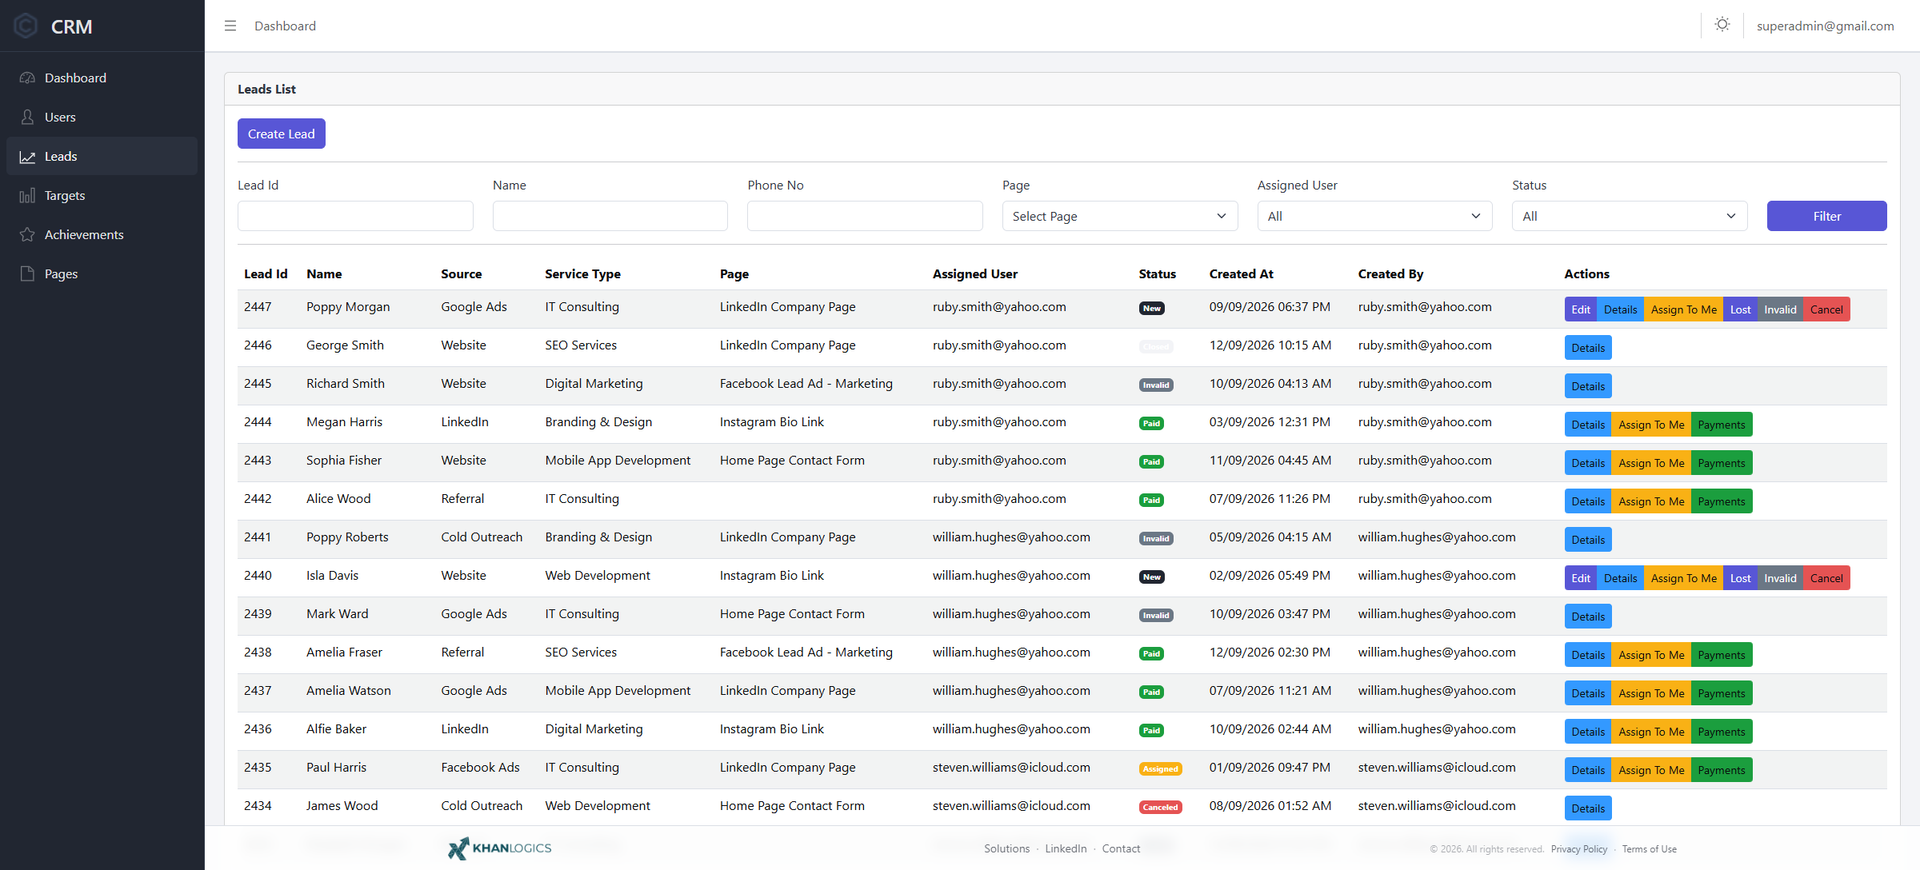1920x870 pixels.
Task: Open the superadmin@gmail.com account menu
Action: 1825,26
